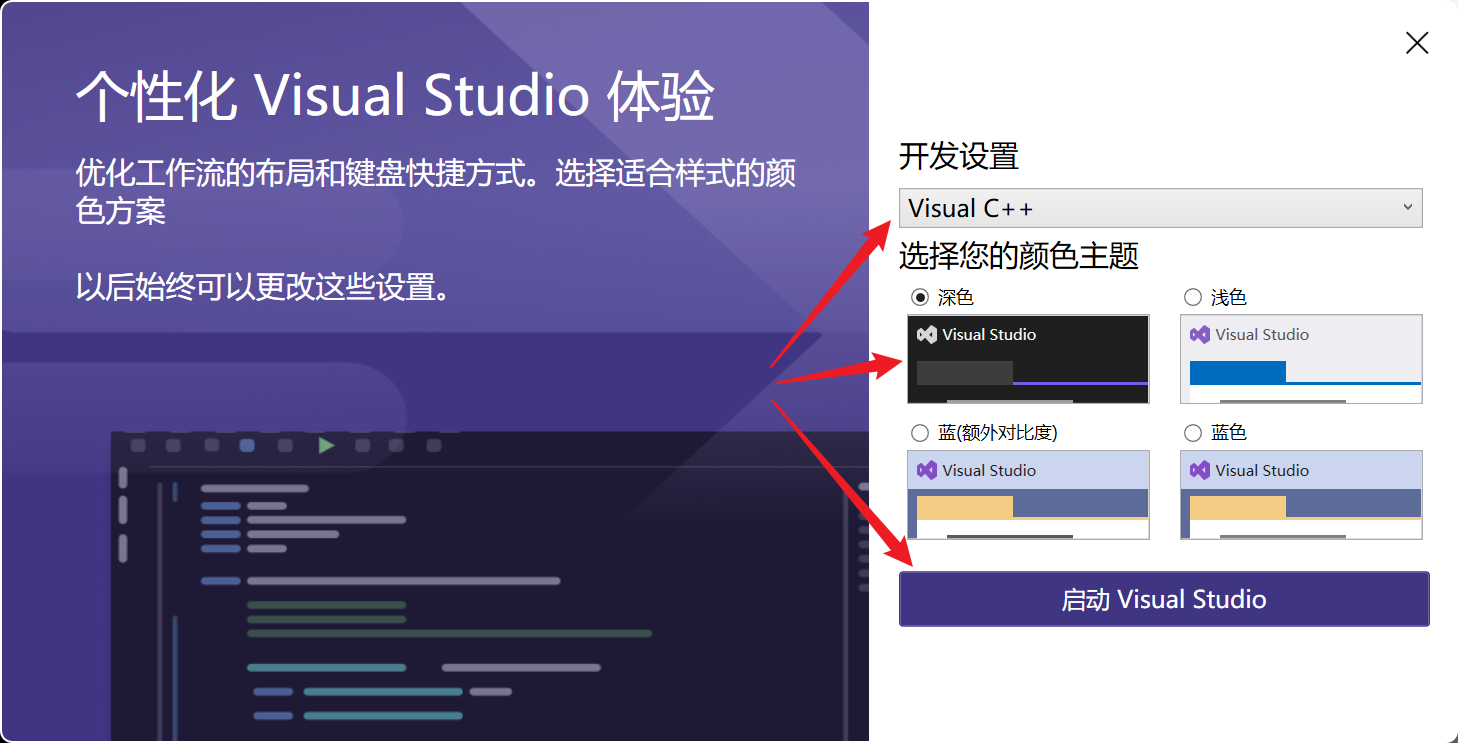Click the Visual Studio logo in the 蓝色 preview
This screenshot has height=743, width=1458.
tap(1198, 470)
